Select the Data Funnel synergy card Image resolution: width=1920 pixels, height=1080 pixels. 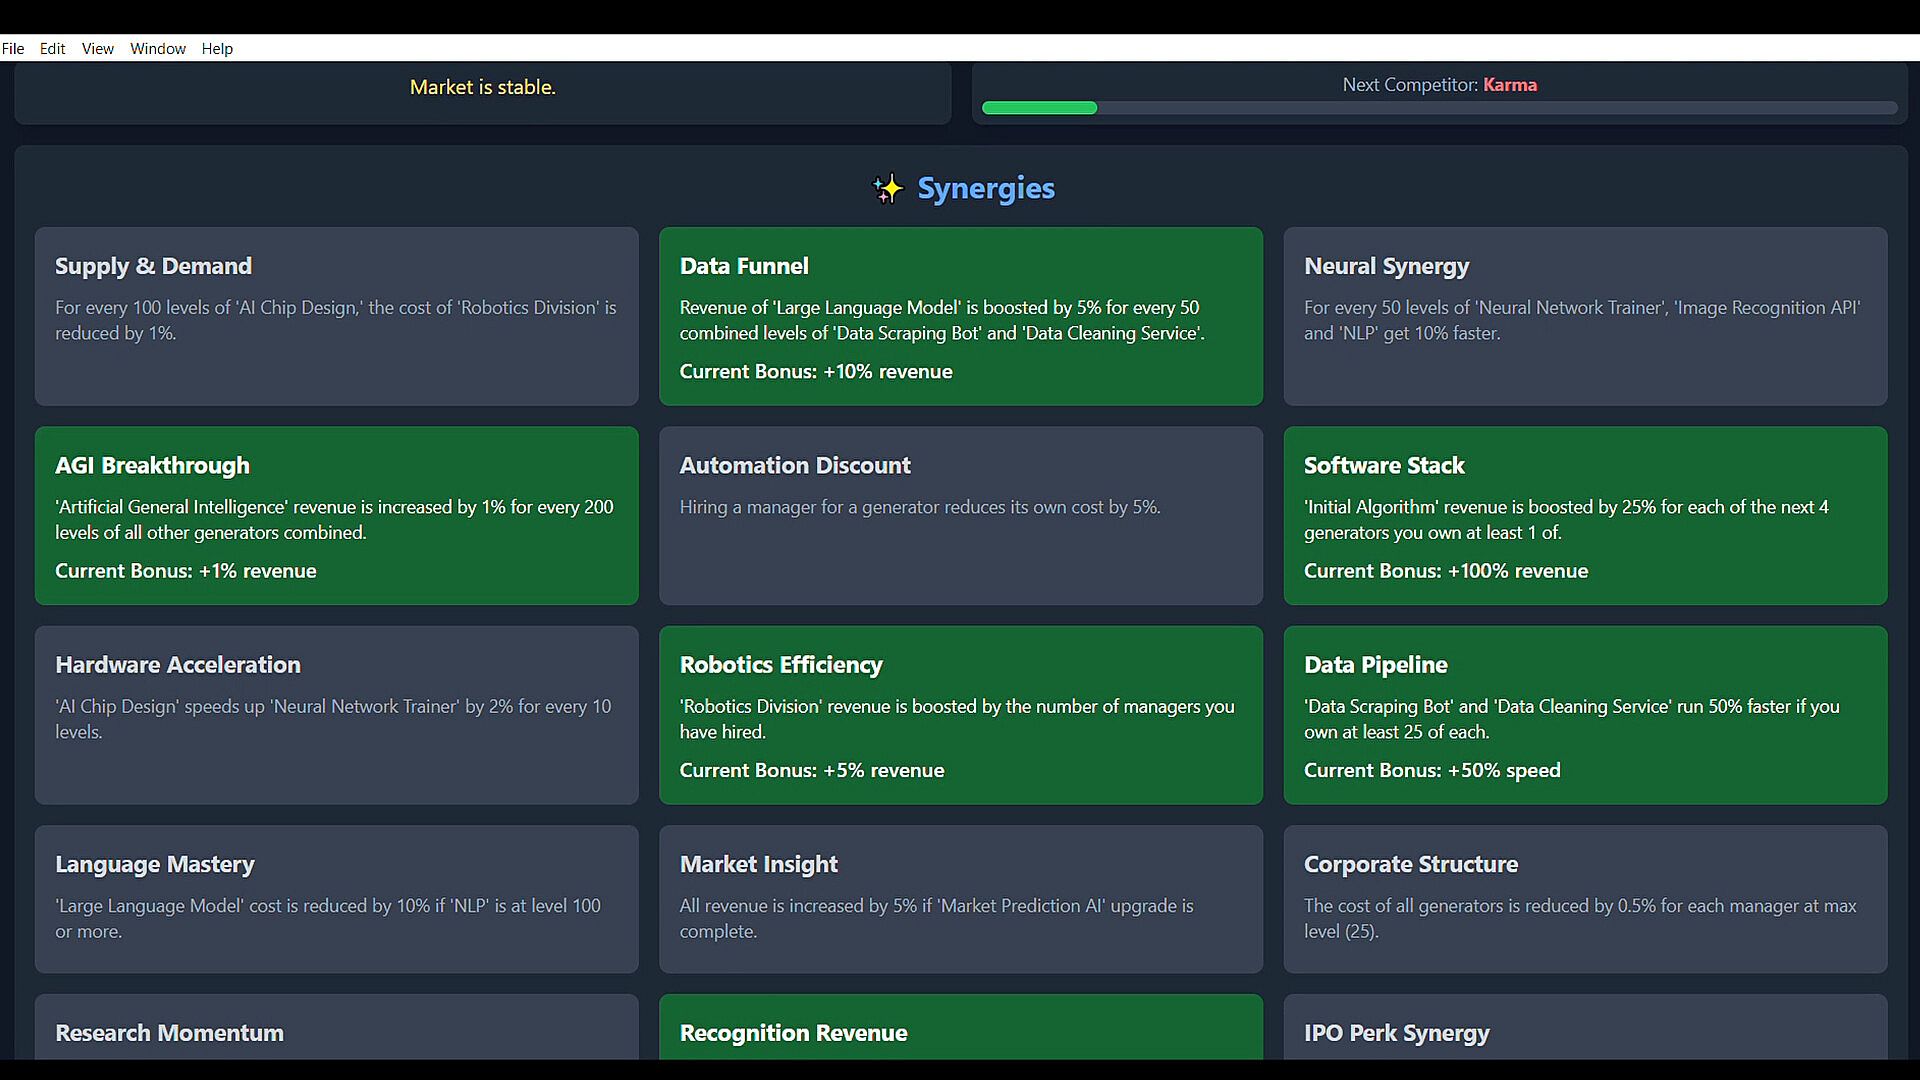pyautogui.click(x=960, y=316)
